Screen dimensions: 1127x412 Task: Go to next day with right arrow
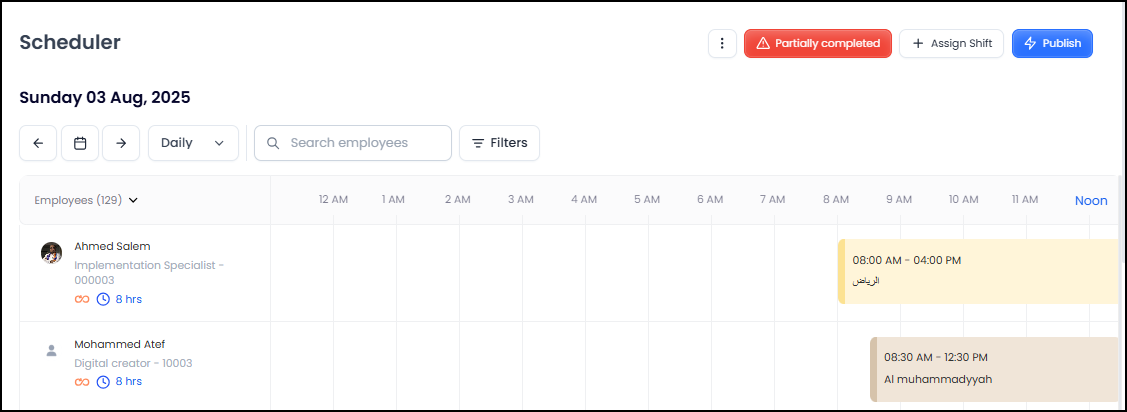(121, 143)
